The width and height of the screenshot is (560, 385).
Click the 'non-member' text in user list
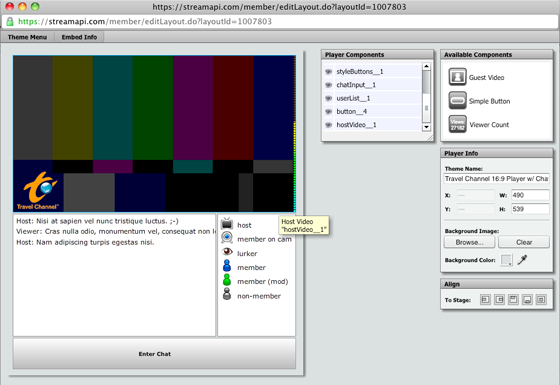point(259,296)
